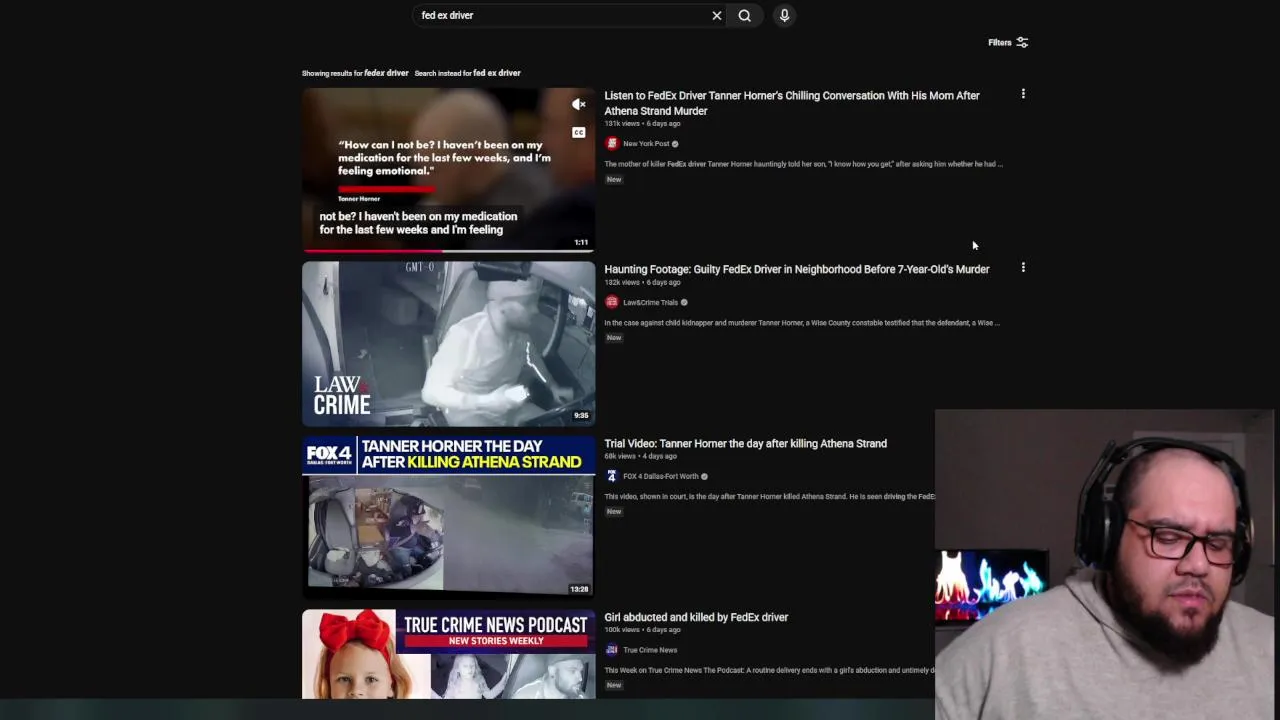Visit the True Crime News channel name
The width and height of the screenshot is (1280, 720).
point(650,650)
